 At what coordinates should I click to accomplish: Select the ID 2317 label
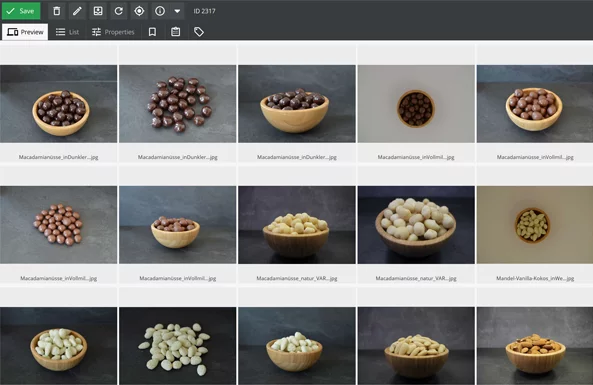[x=204, y=11]
